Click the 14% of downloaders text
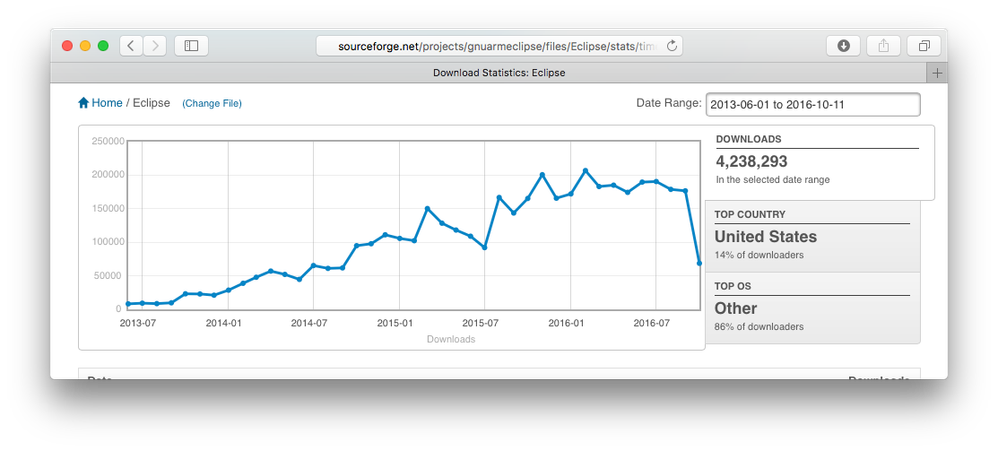 coord(759,255)
